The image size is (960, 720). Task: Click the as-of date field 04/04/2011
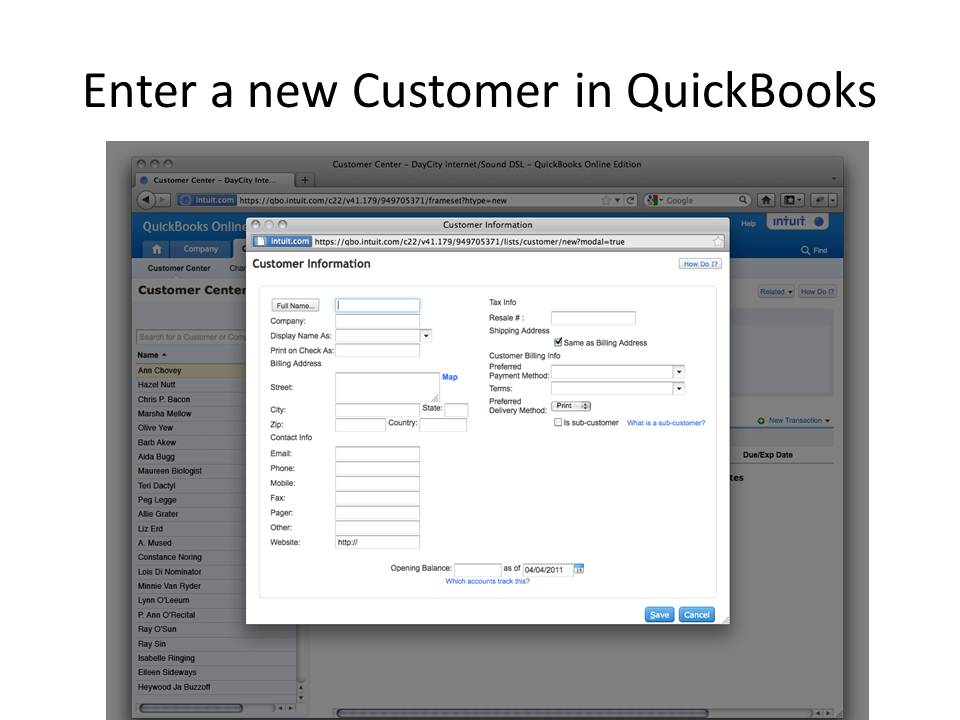point(548,569)
